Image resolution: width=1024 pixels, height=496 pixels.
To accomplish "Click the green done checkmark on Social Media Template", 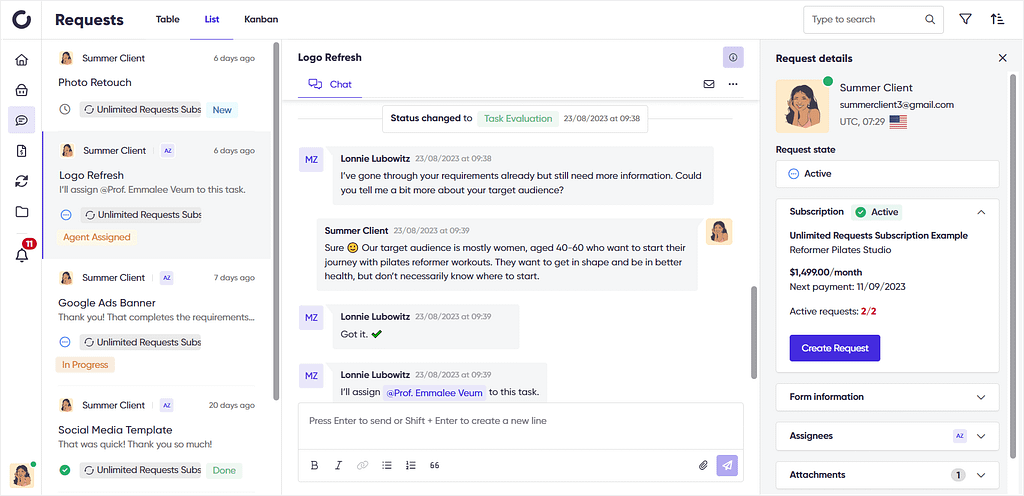I will tap(65, 470).
